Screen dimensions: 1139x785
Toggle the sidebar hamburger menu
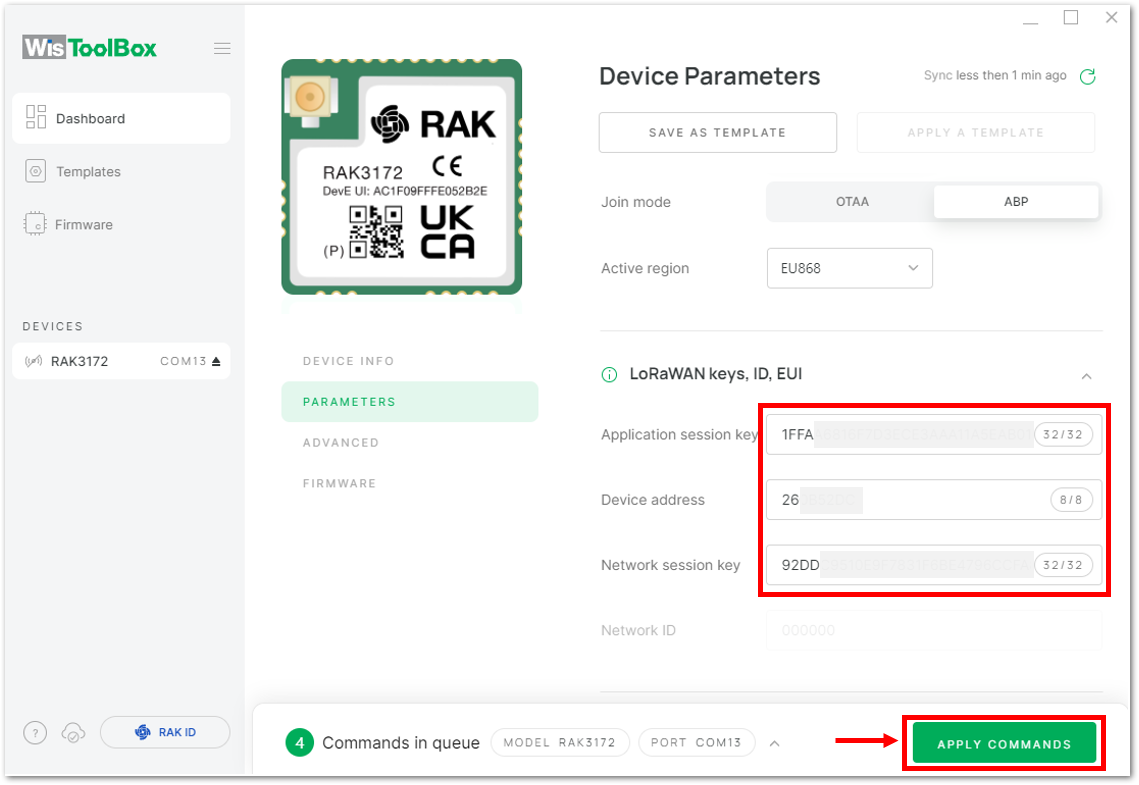222,49
